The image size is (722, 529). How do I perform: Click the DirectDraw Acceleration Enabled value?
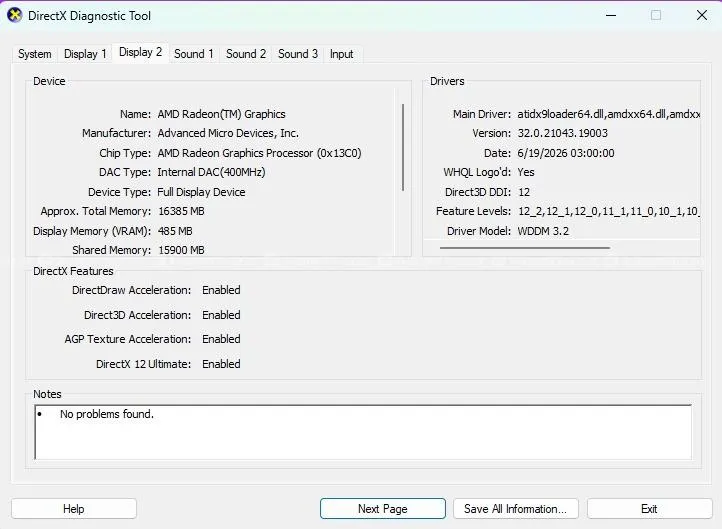pyautogui.click(x=221, y=290)
